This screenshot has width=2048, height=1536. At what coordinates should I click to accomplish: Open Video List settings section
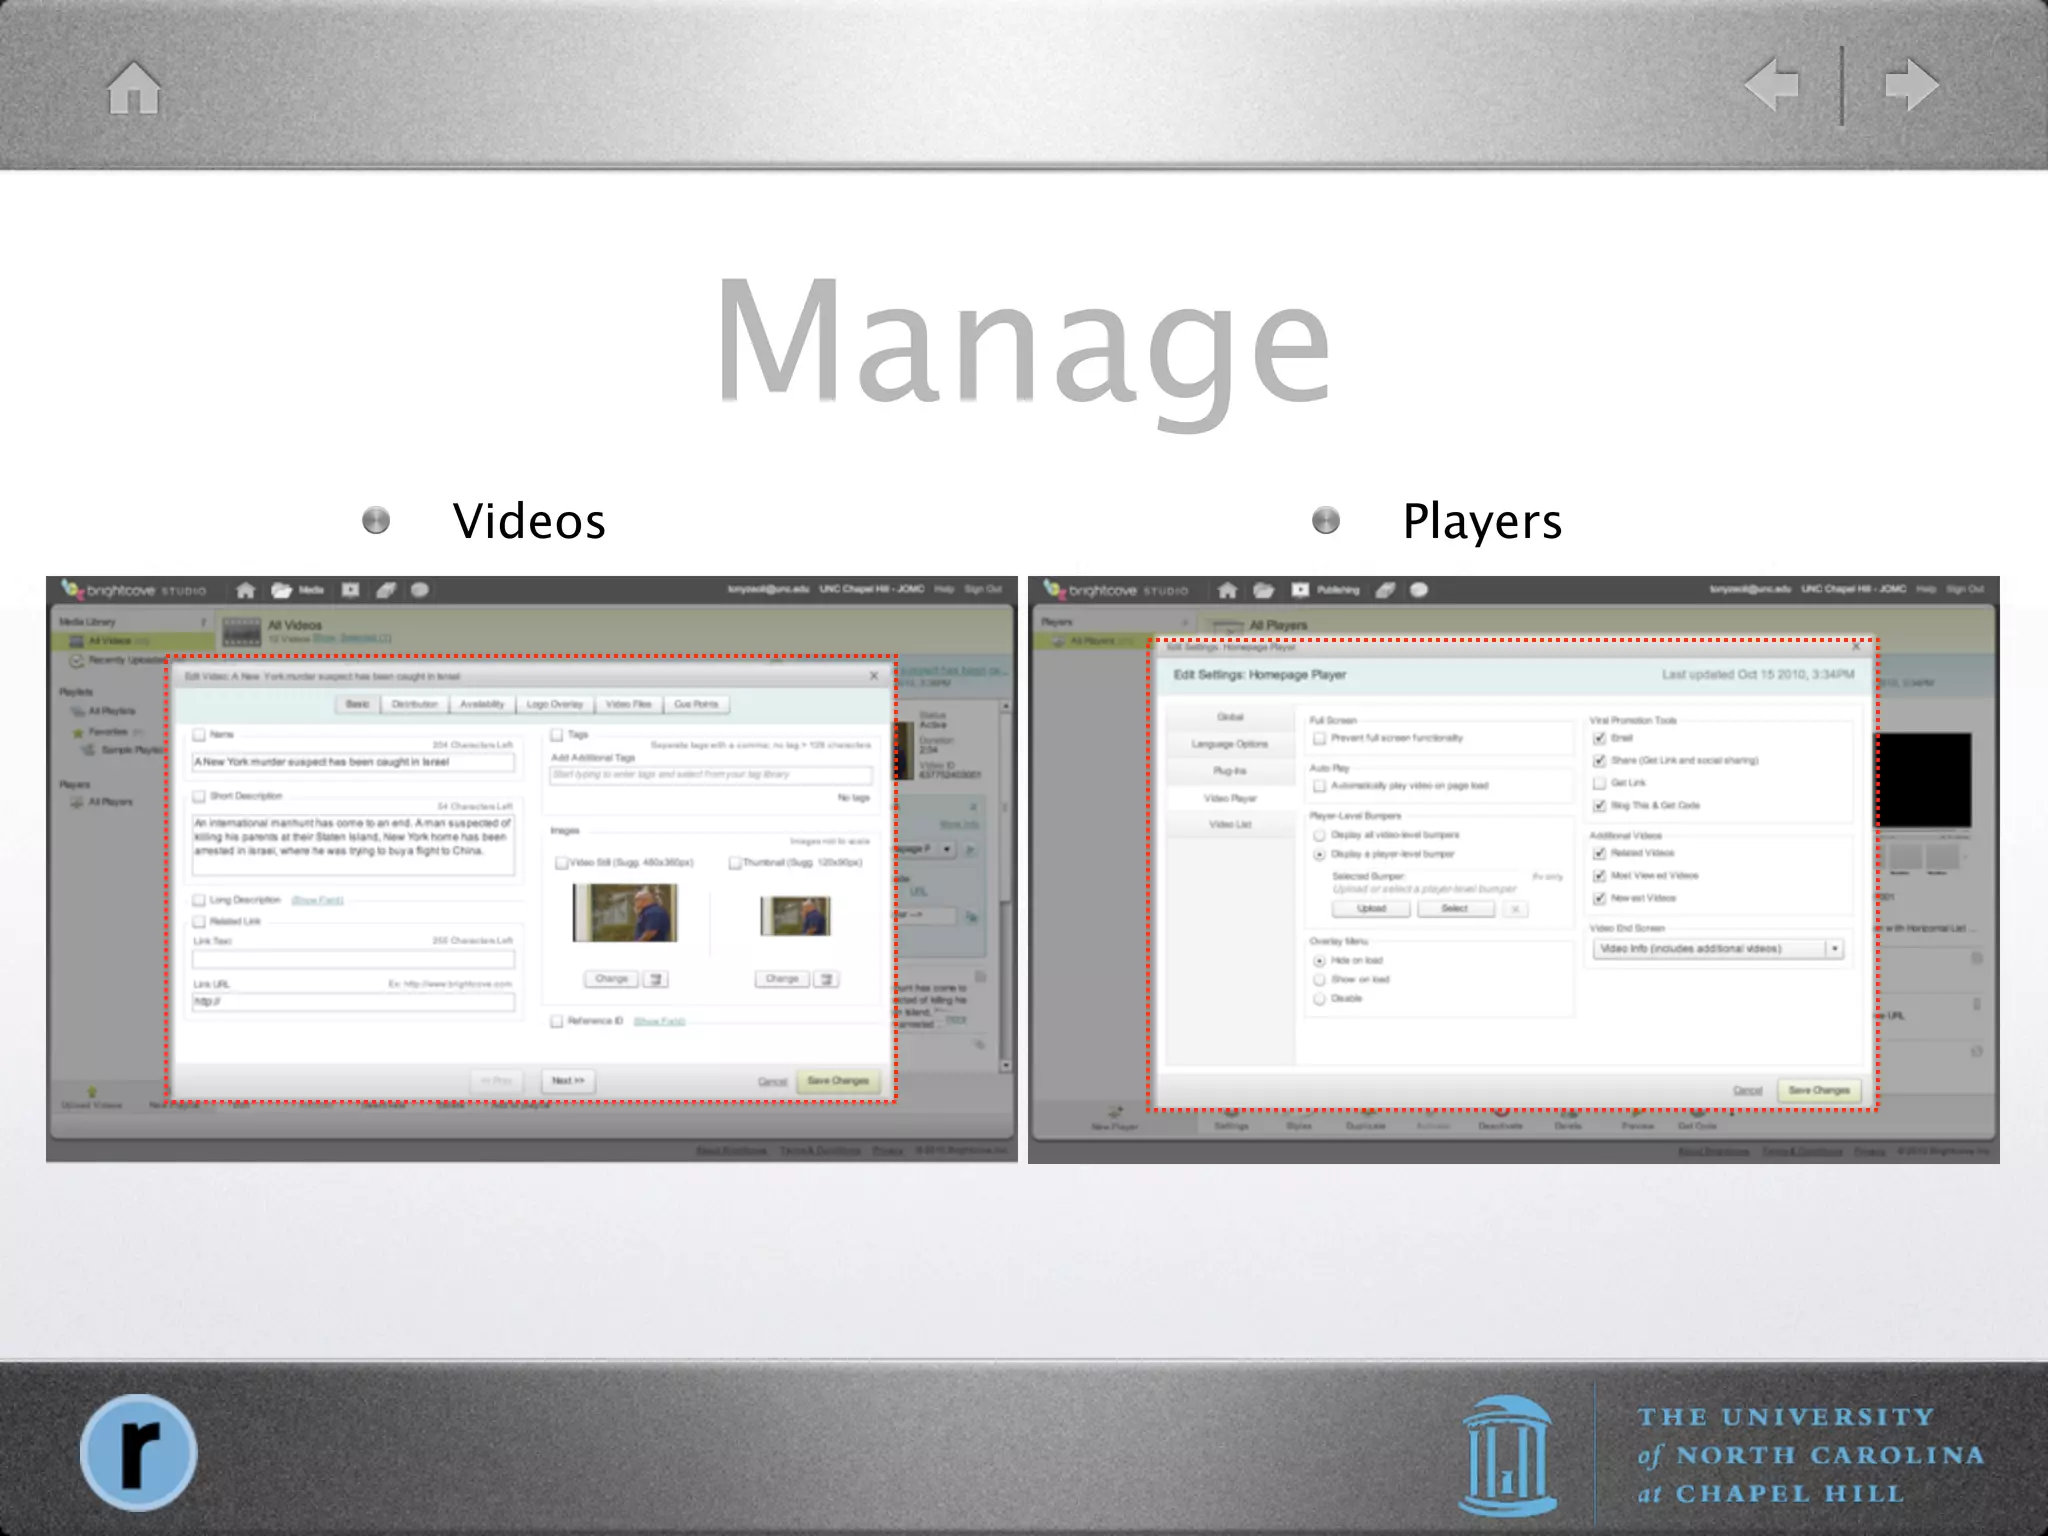pos(1230,825)
